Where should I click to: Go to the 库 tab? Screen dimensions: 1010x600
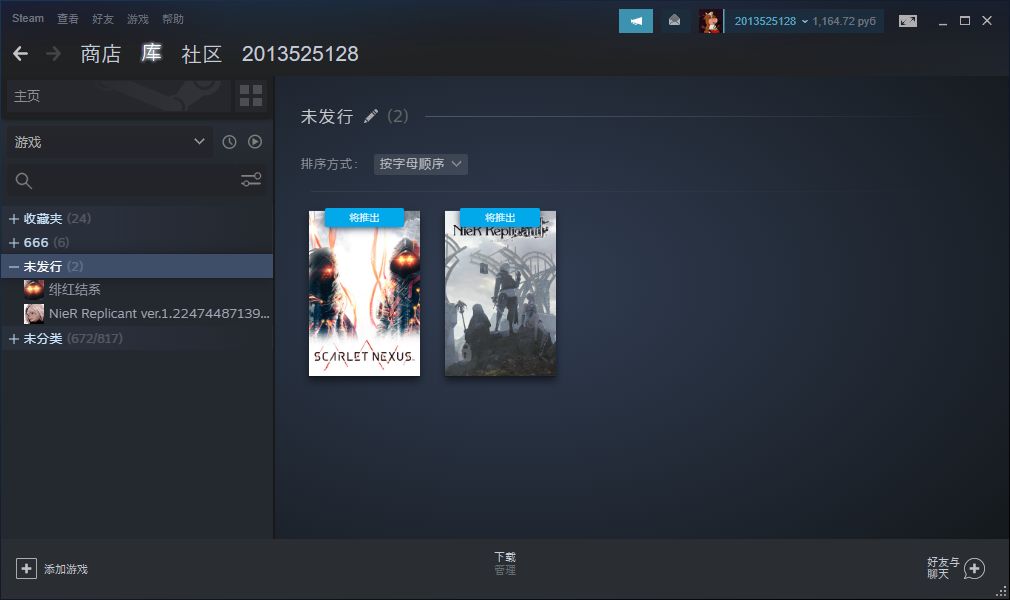point(151,53)
